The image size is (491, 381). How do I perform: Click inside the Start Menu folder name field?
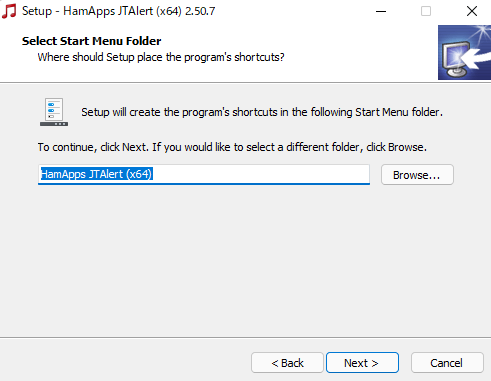(x=204, y=174)
